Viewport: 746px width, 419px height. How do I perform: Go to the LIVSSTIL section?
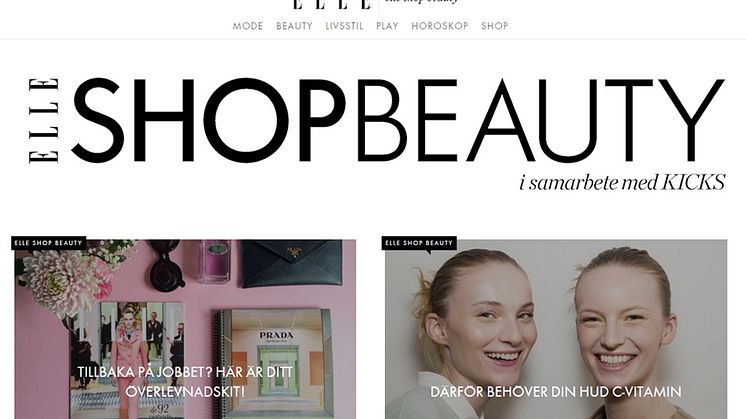(x=344, y=26)
